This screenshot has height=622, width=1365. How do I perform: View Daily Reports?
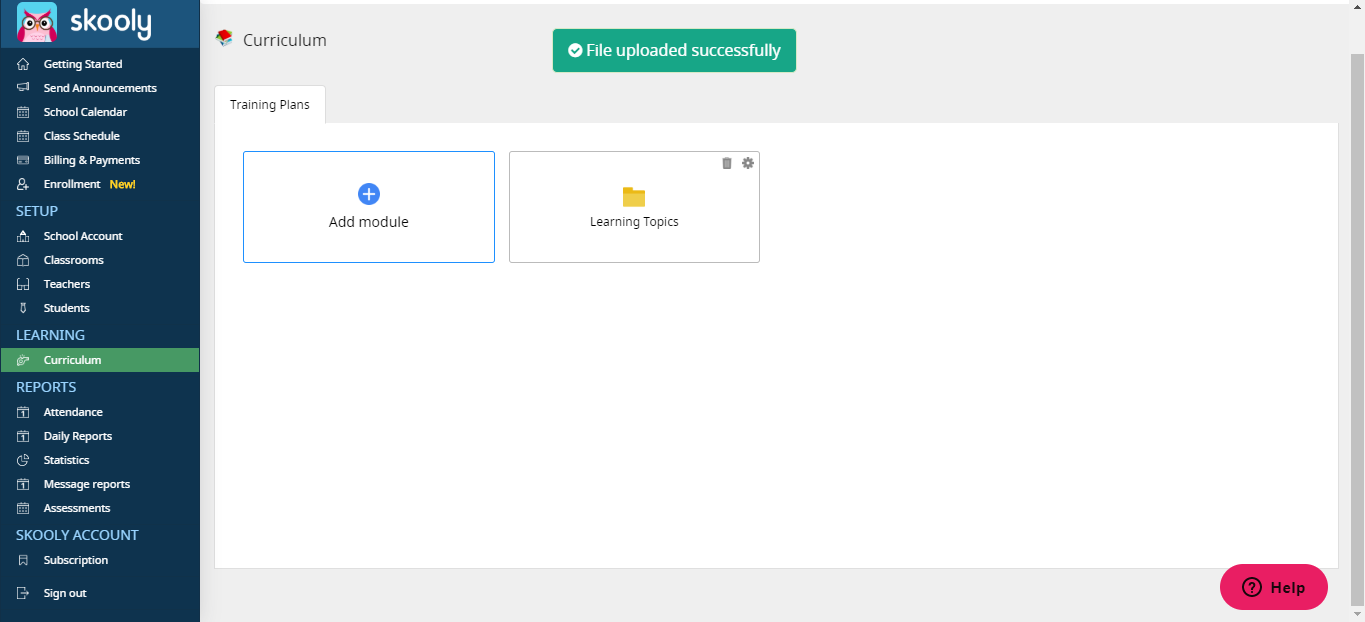(x=78, y=436)
